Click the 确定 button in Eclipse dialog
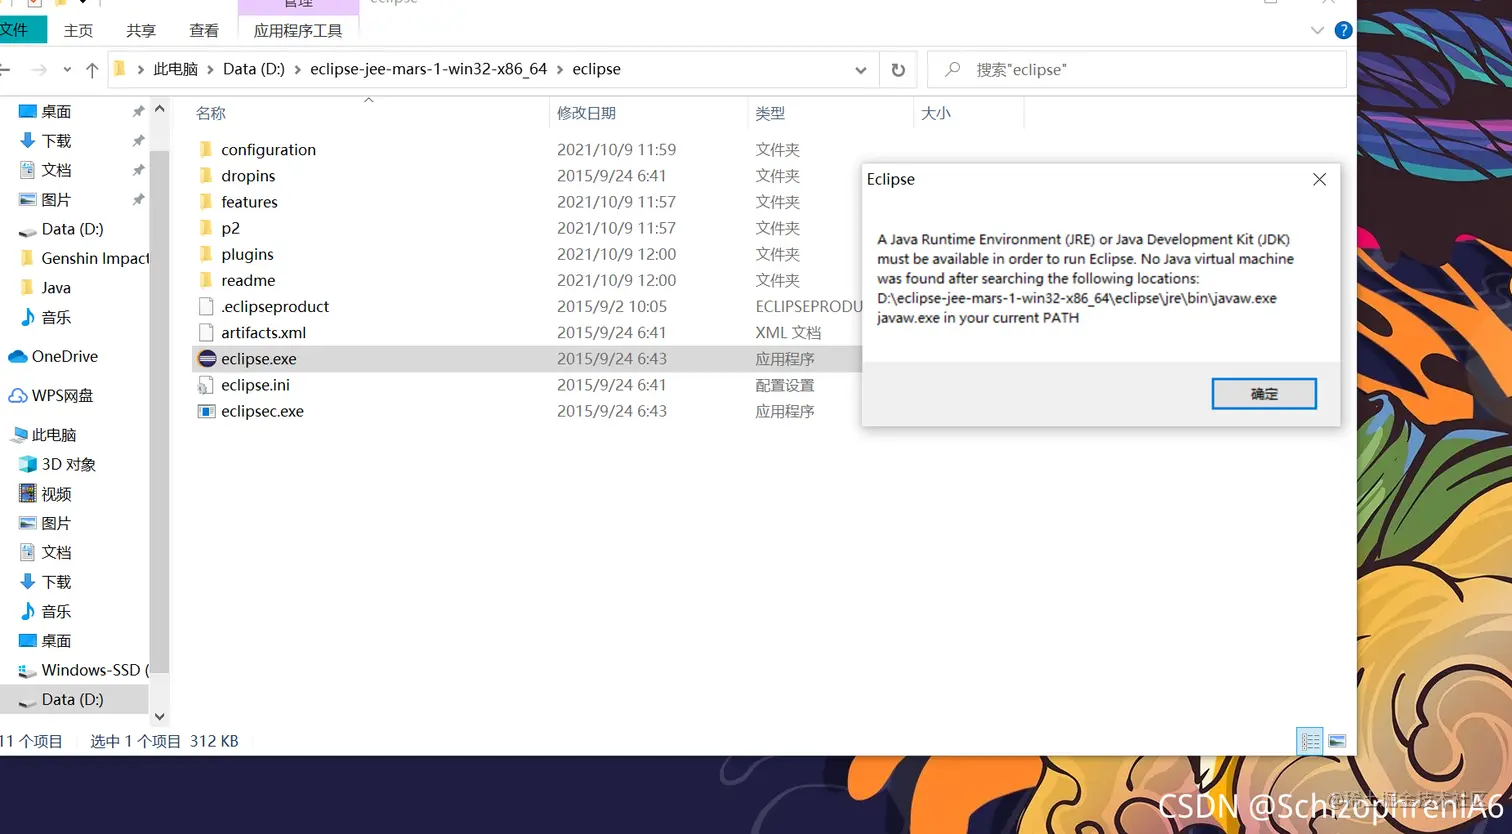The height and width of the screenshot is (834, 1512). [x=1264, y=394]
